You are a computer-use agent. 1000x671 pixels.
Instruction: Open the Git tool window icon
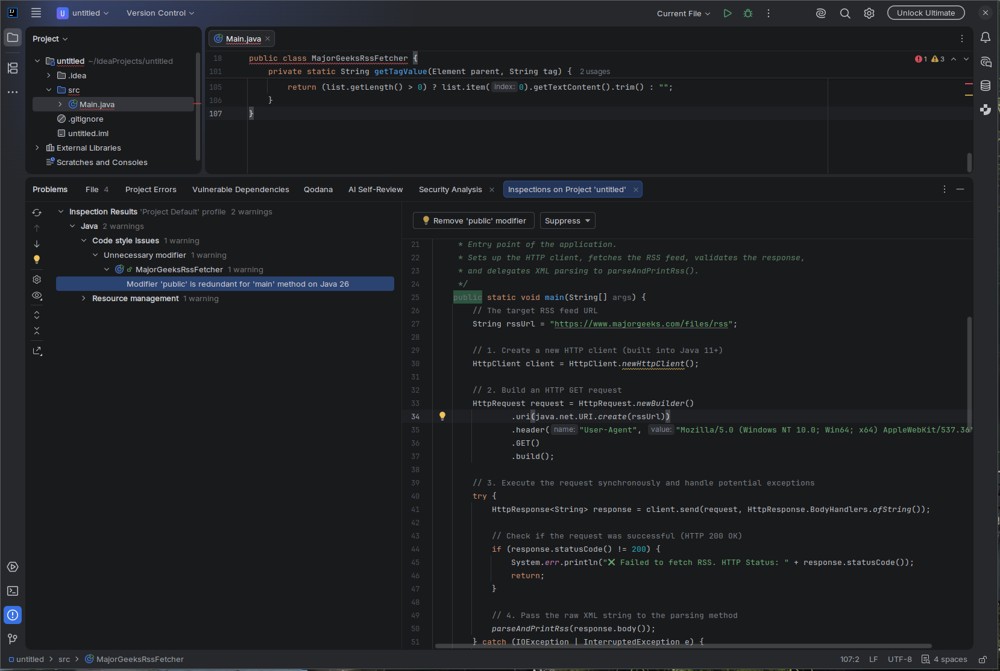12,638
